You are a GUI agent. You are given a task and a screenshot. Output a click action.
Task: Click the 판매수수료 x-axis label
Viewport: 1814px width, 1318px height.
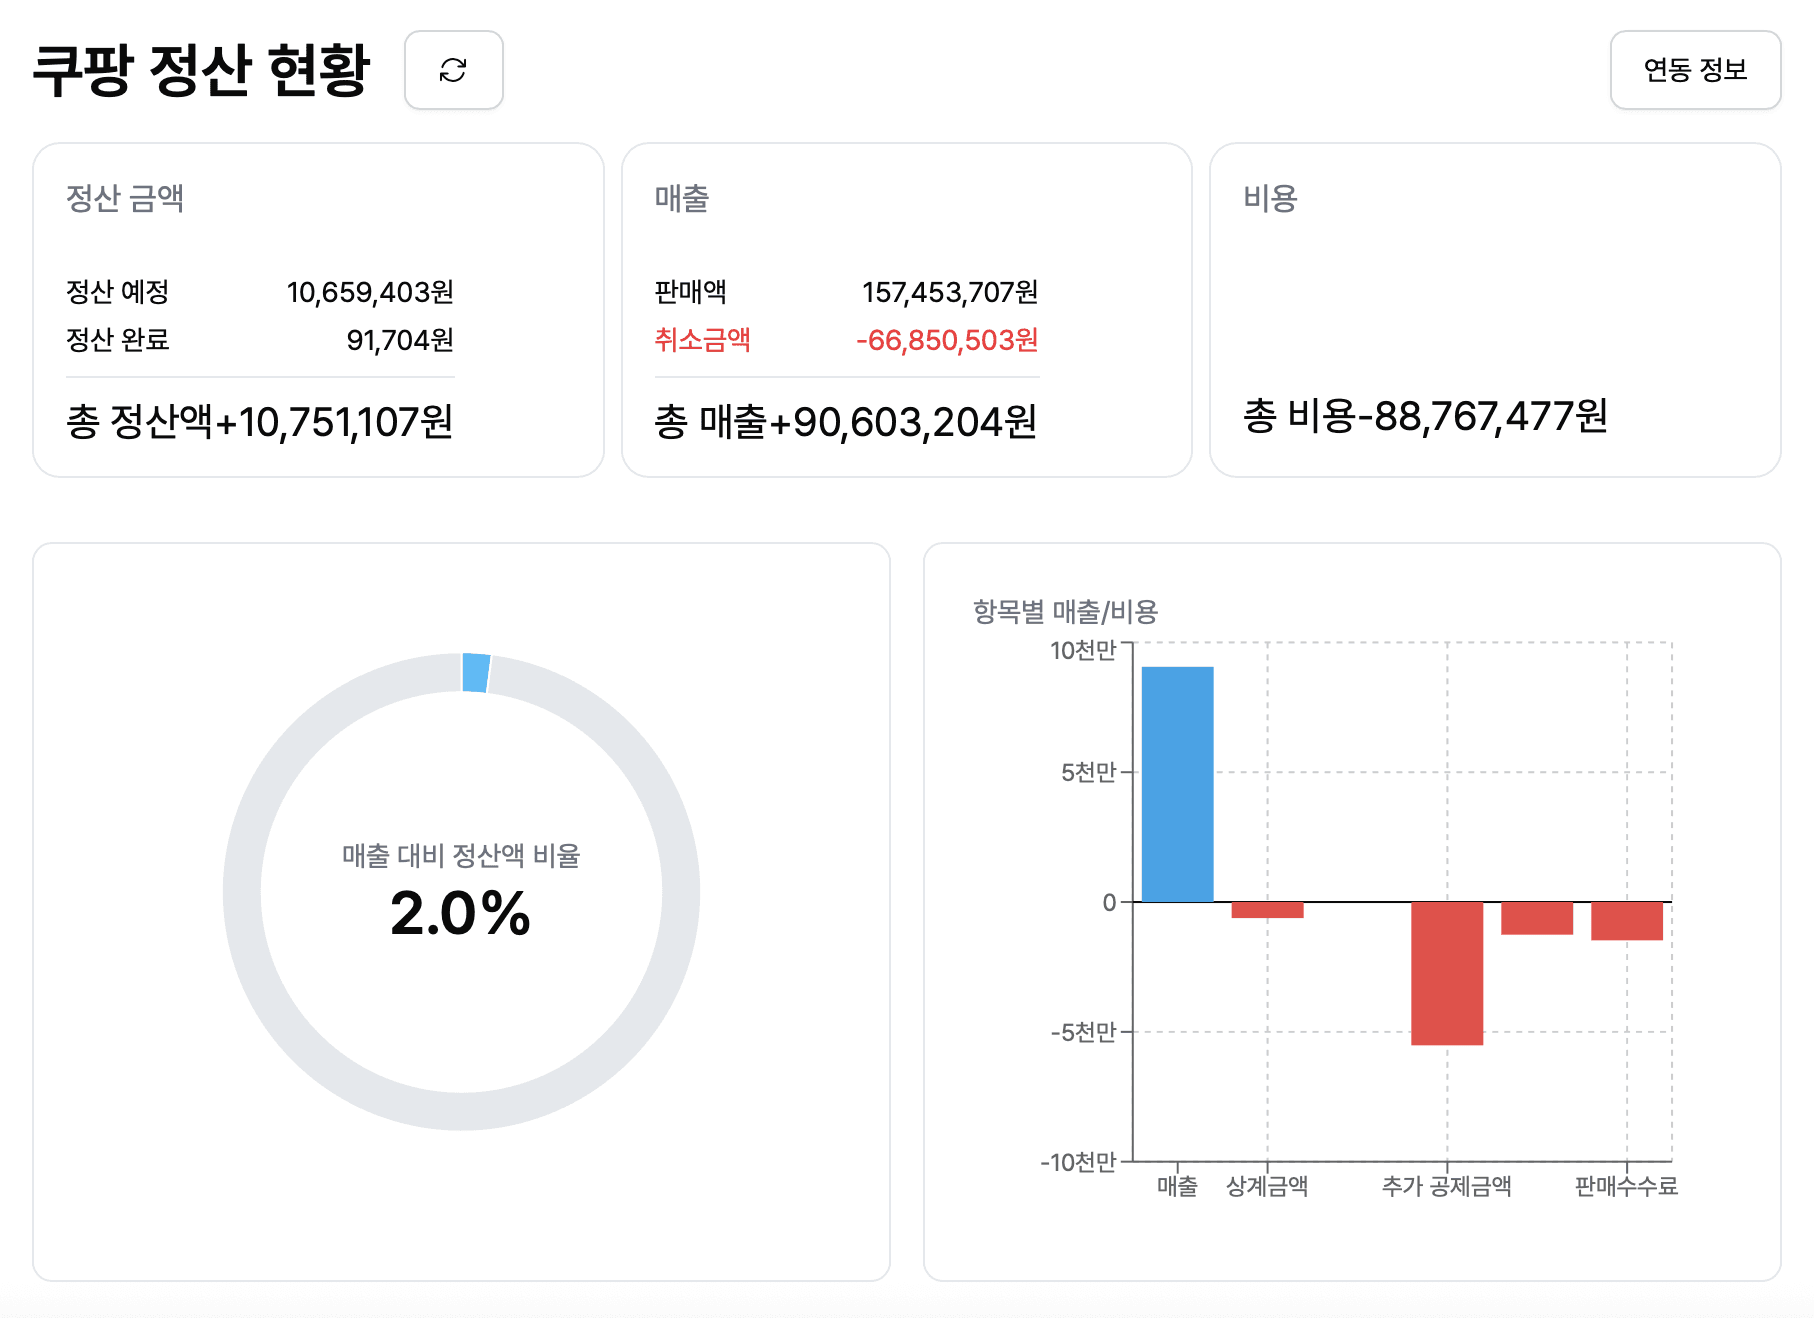tap(1627, 1187)
